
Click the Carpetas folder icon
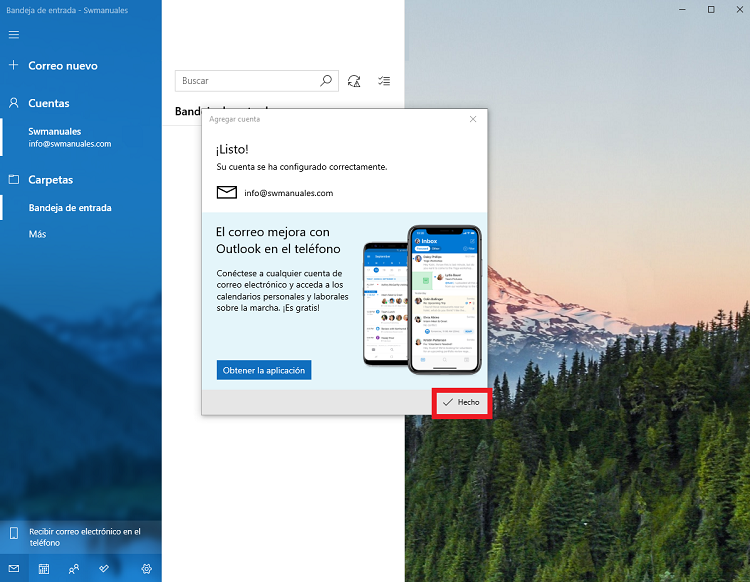14,179
